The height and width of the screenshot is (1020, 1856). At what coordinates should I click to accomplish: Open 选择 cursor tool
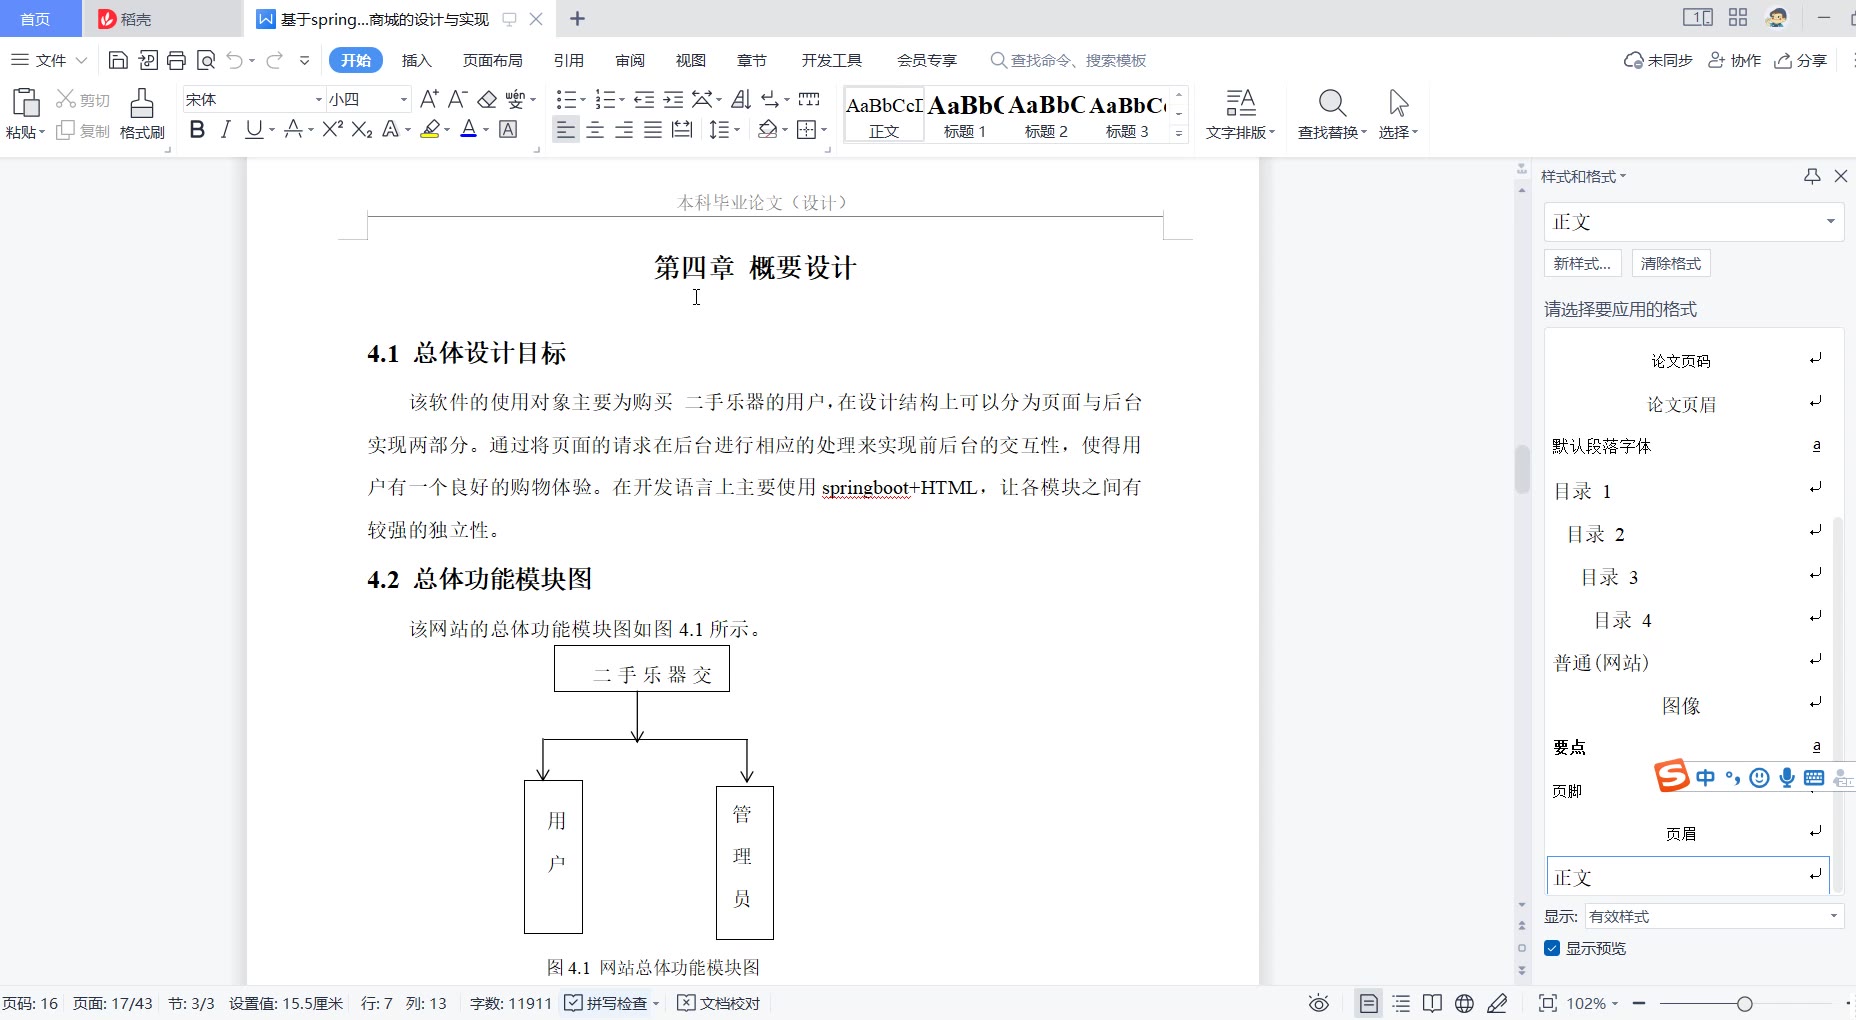[1398, 114]
